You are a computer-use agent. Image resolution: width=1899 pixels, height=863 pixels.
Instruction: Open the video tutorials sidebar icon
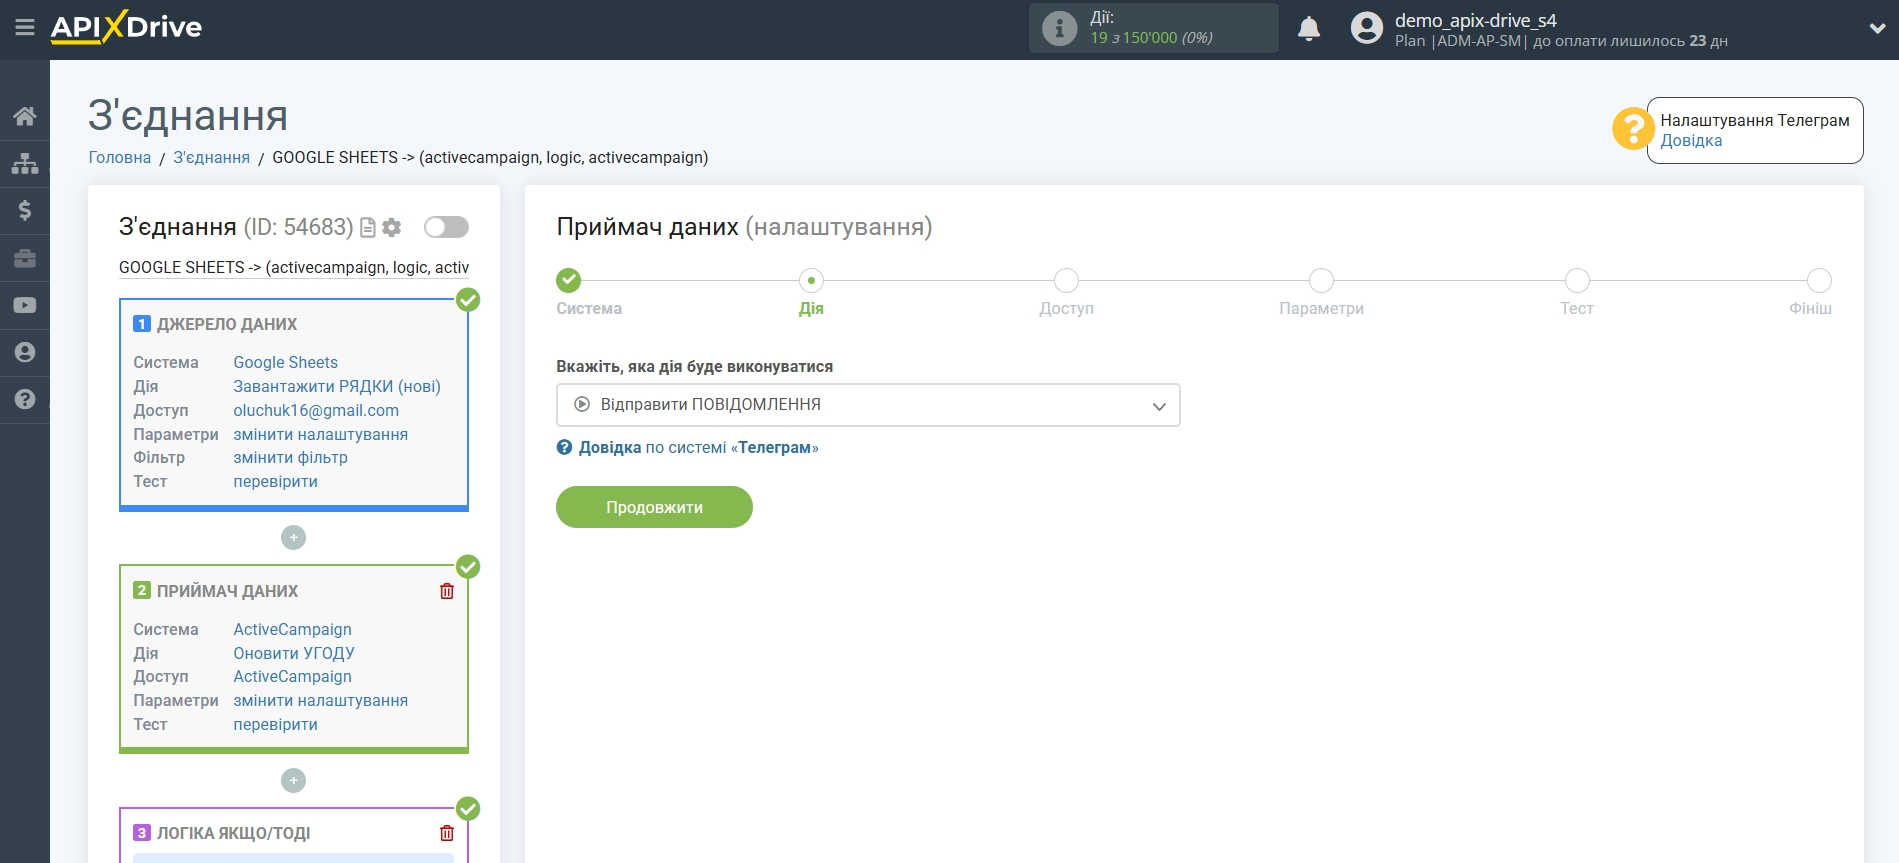tap(25, 305)
